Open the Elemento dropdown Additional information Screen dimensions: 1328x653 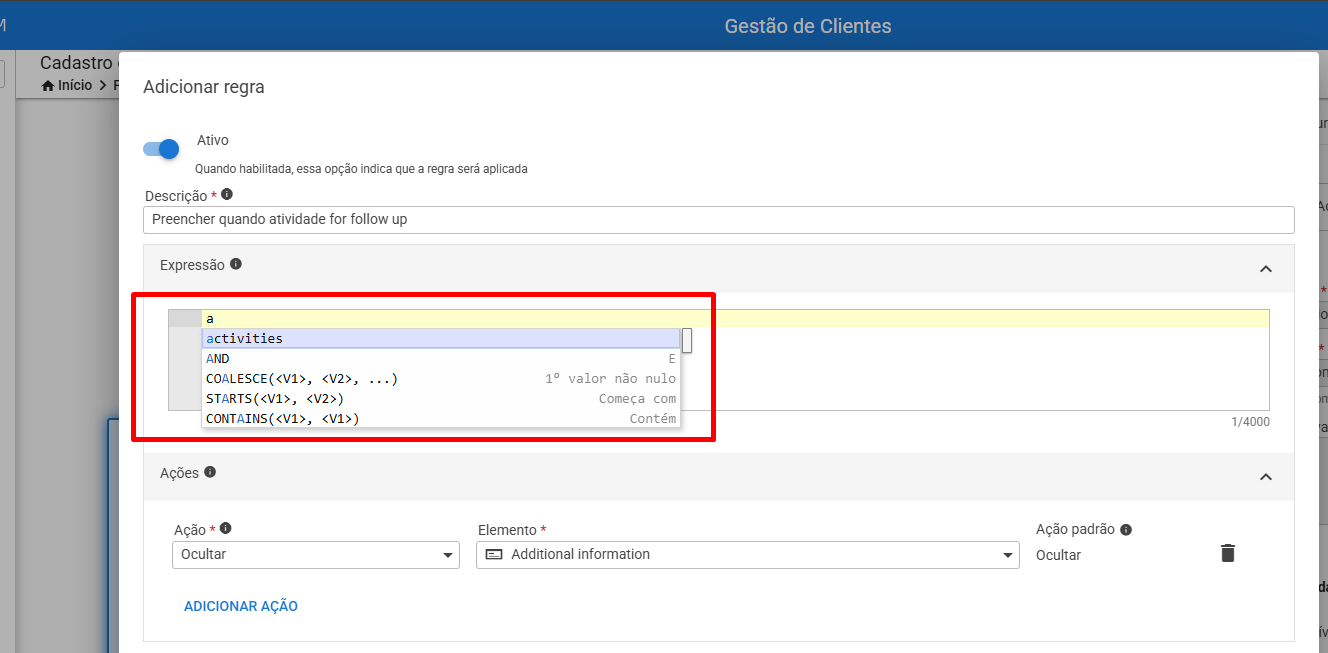click(x=748, y=555)
